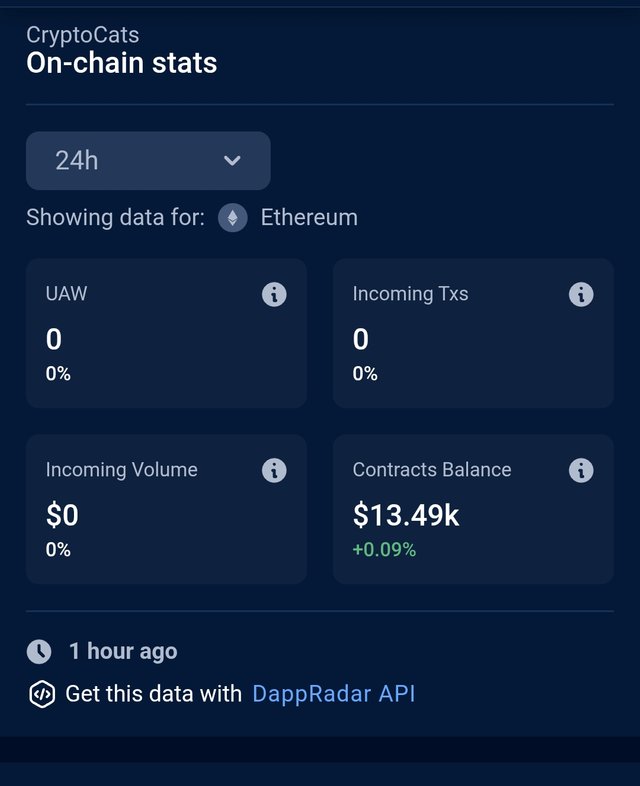Image resolution: width=640 pixels, height=786 pixels.
Task: Click the Incoming Txs info icon
Action: click(581, 294)
